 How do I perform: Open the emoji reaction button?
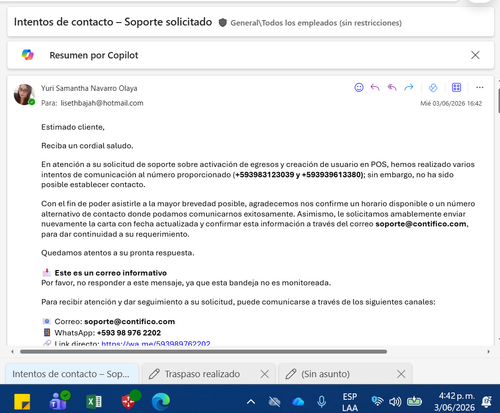359,87
